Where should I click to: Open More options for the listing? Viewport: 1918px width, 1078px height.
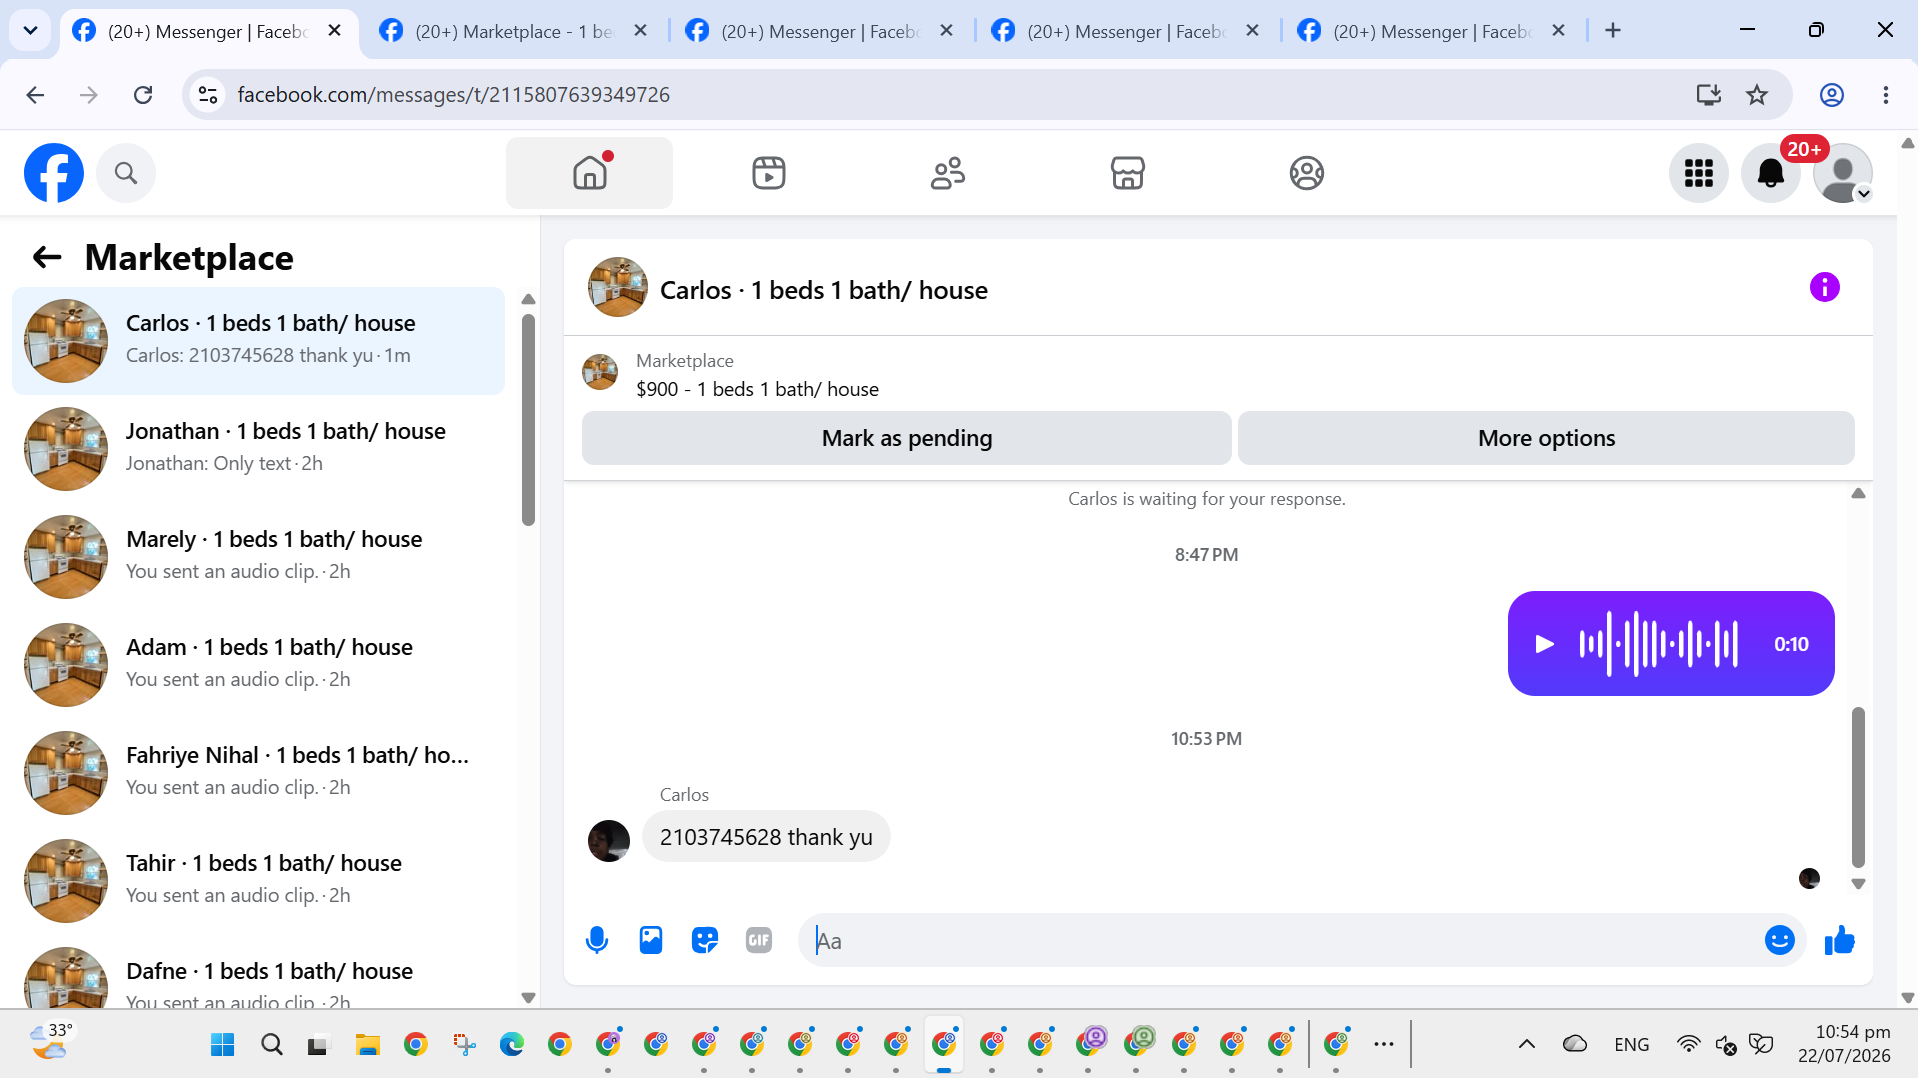[1546, 438]
